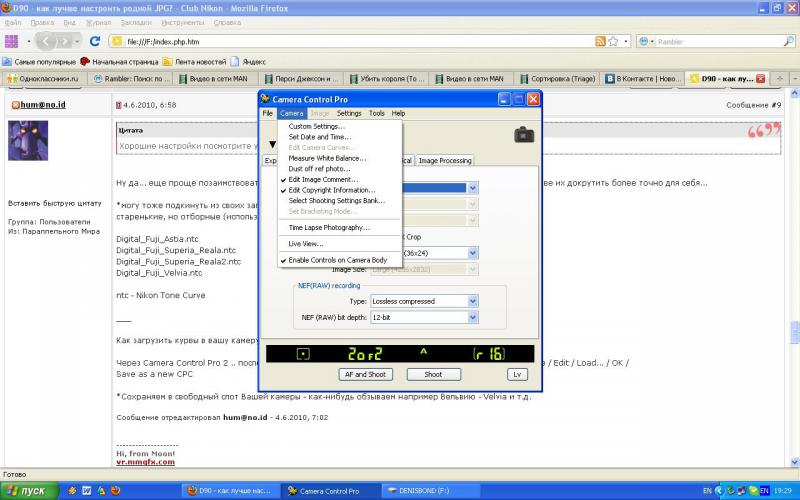Image resolution: width=800 pixels, height=500 pixels.
Task: Toggle Enable Controls on Camera Body
Action: tap(338, 260)
